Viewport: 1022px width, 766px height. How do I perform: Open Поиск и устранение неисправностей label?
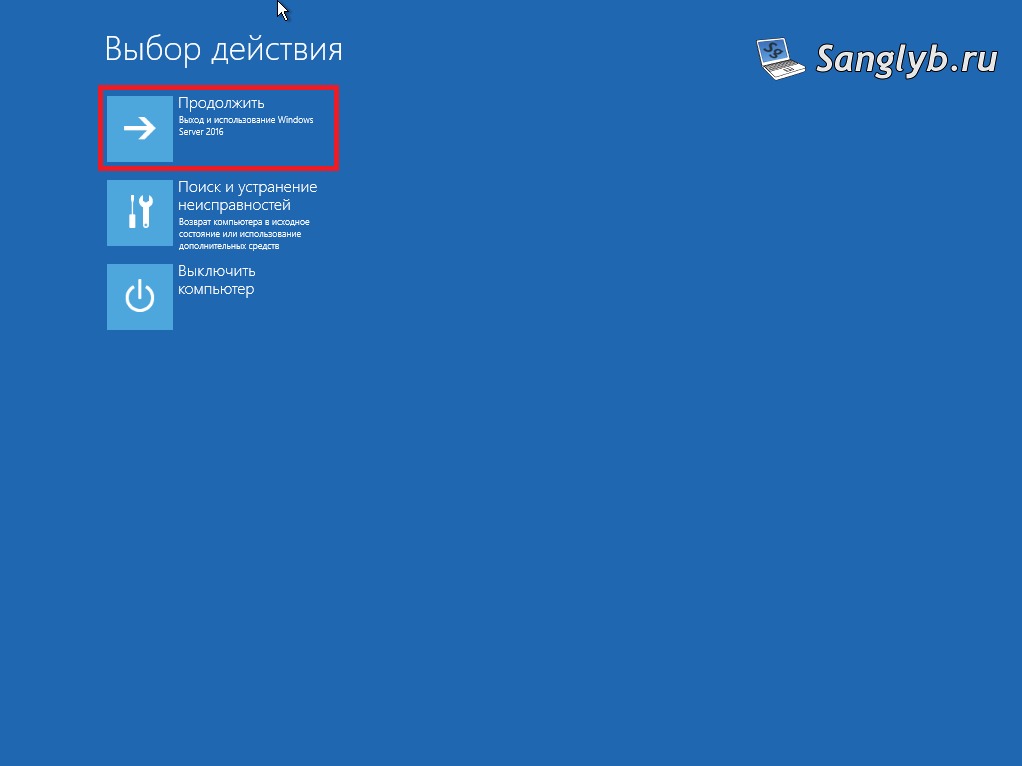pyautogui.click(x=248, y=196)
